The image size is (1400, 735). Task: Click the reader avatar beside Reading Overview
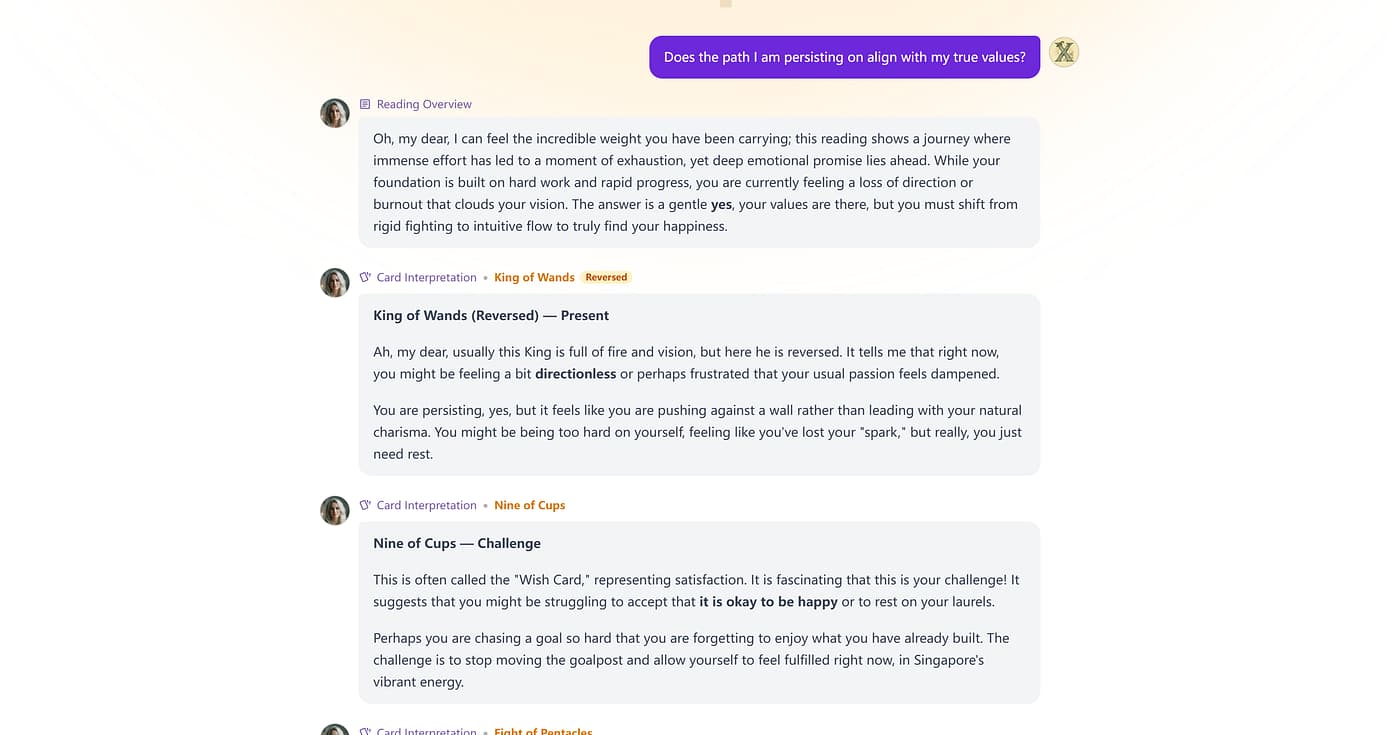(x=335, y=113)
